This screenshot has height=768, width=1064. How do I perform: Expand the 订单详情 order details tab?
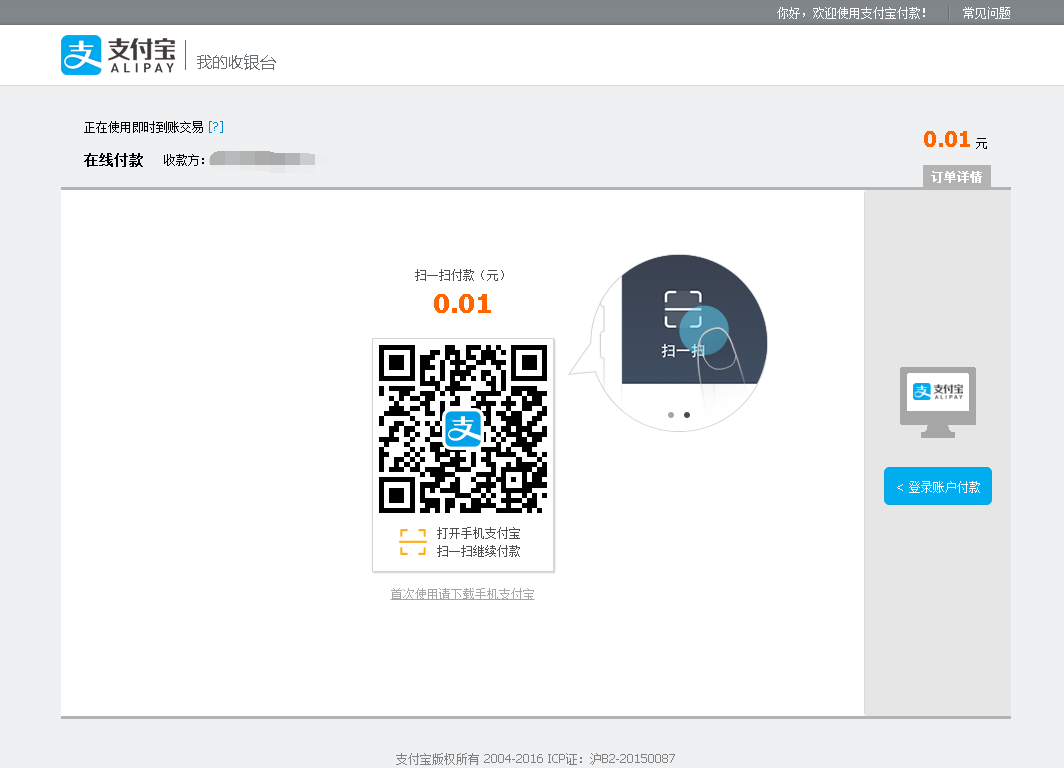point(956,177)
